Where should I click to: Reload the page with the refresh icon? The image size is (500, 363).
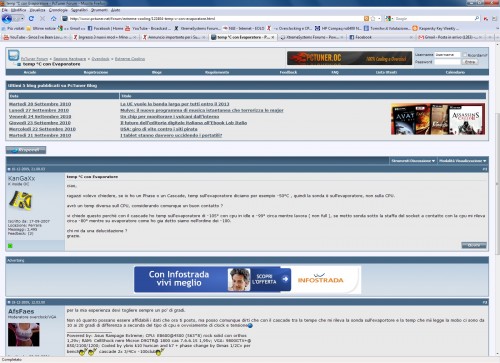point(31,19)
